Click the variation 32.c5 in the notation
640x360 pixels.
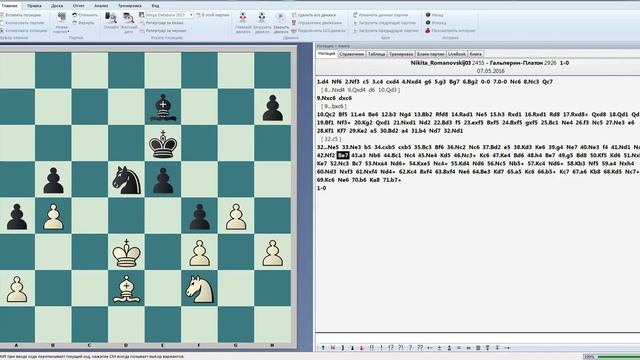(x=331, y=139)
